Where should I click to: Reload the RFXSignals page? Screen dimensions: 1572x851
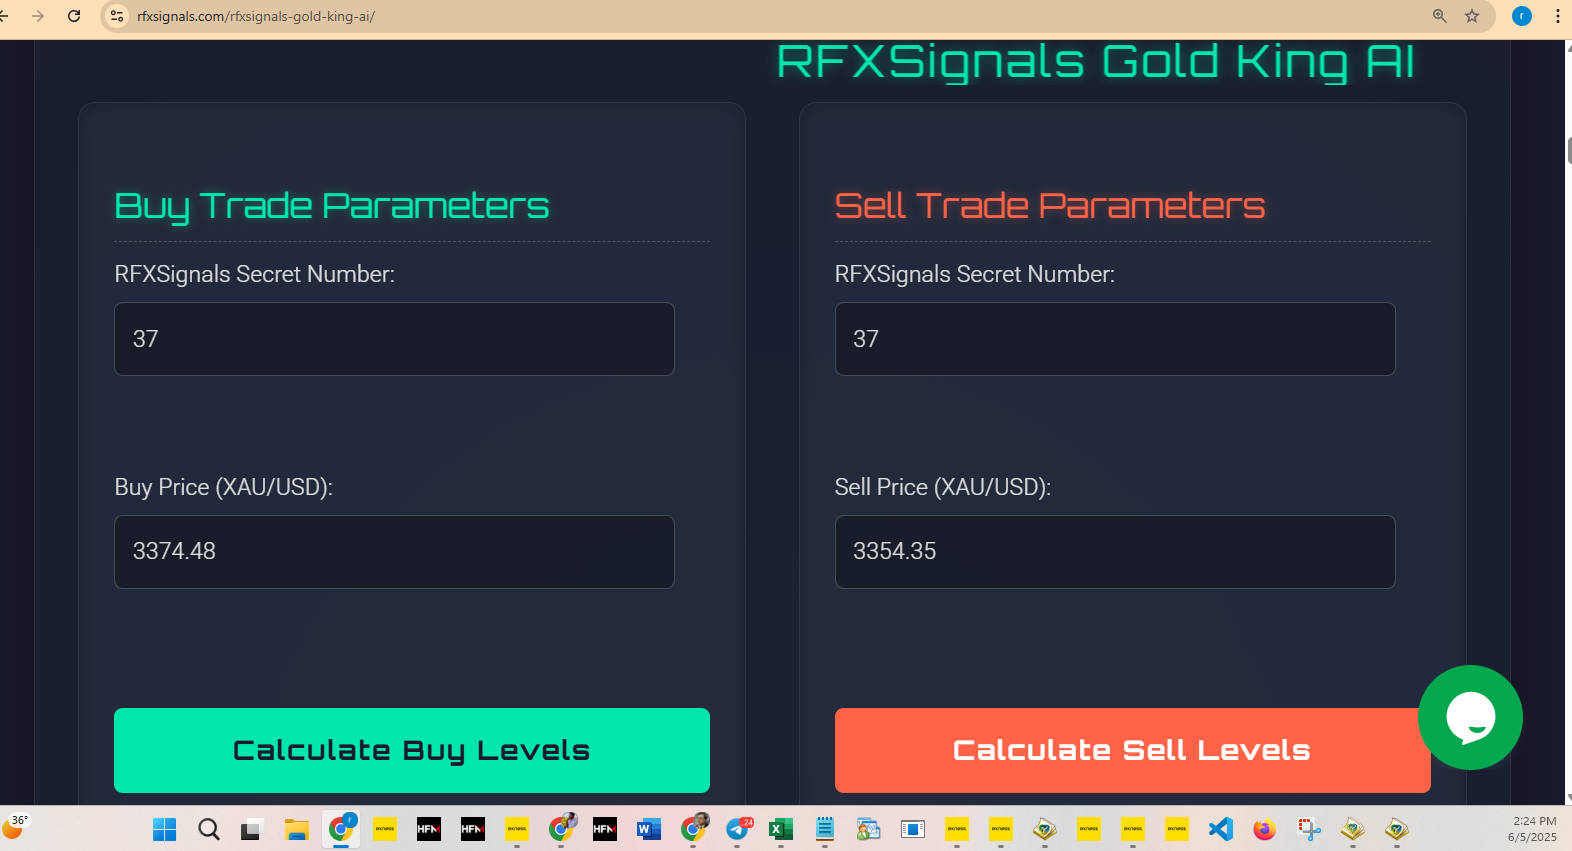[x=74, y=16]
